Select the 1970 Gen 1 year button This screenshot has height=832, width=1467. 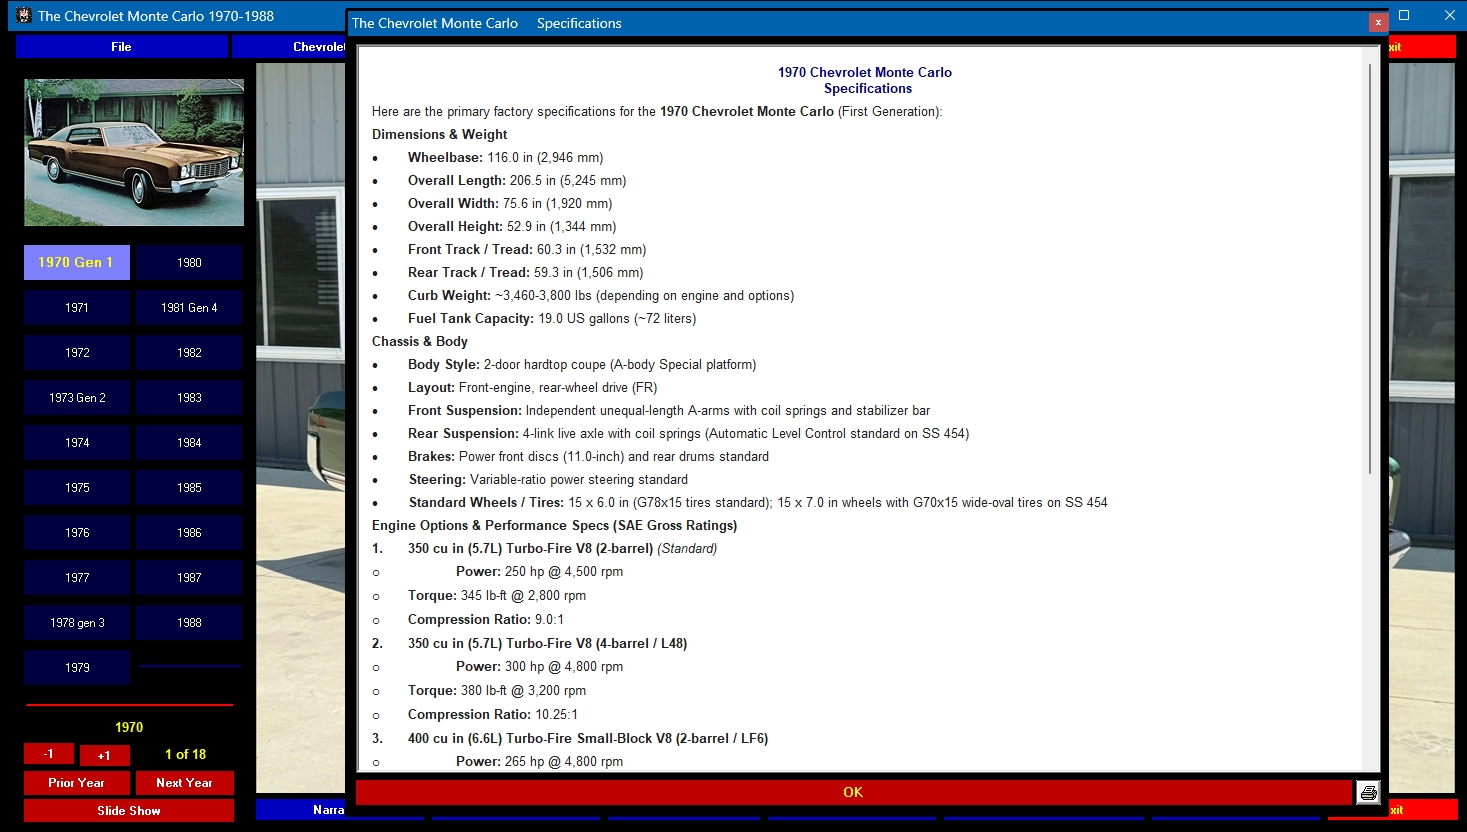coord(77,262)
